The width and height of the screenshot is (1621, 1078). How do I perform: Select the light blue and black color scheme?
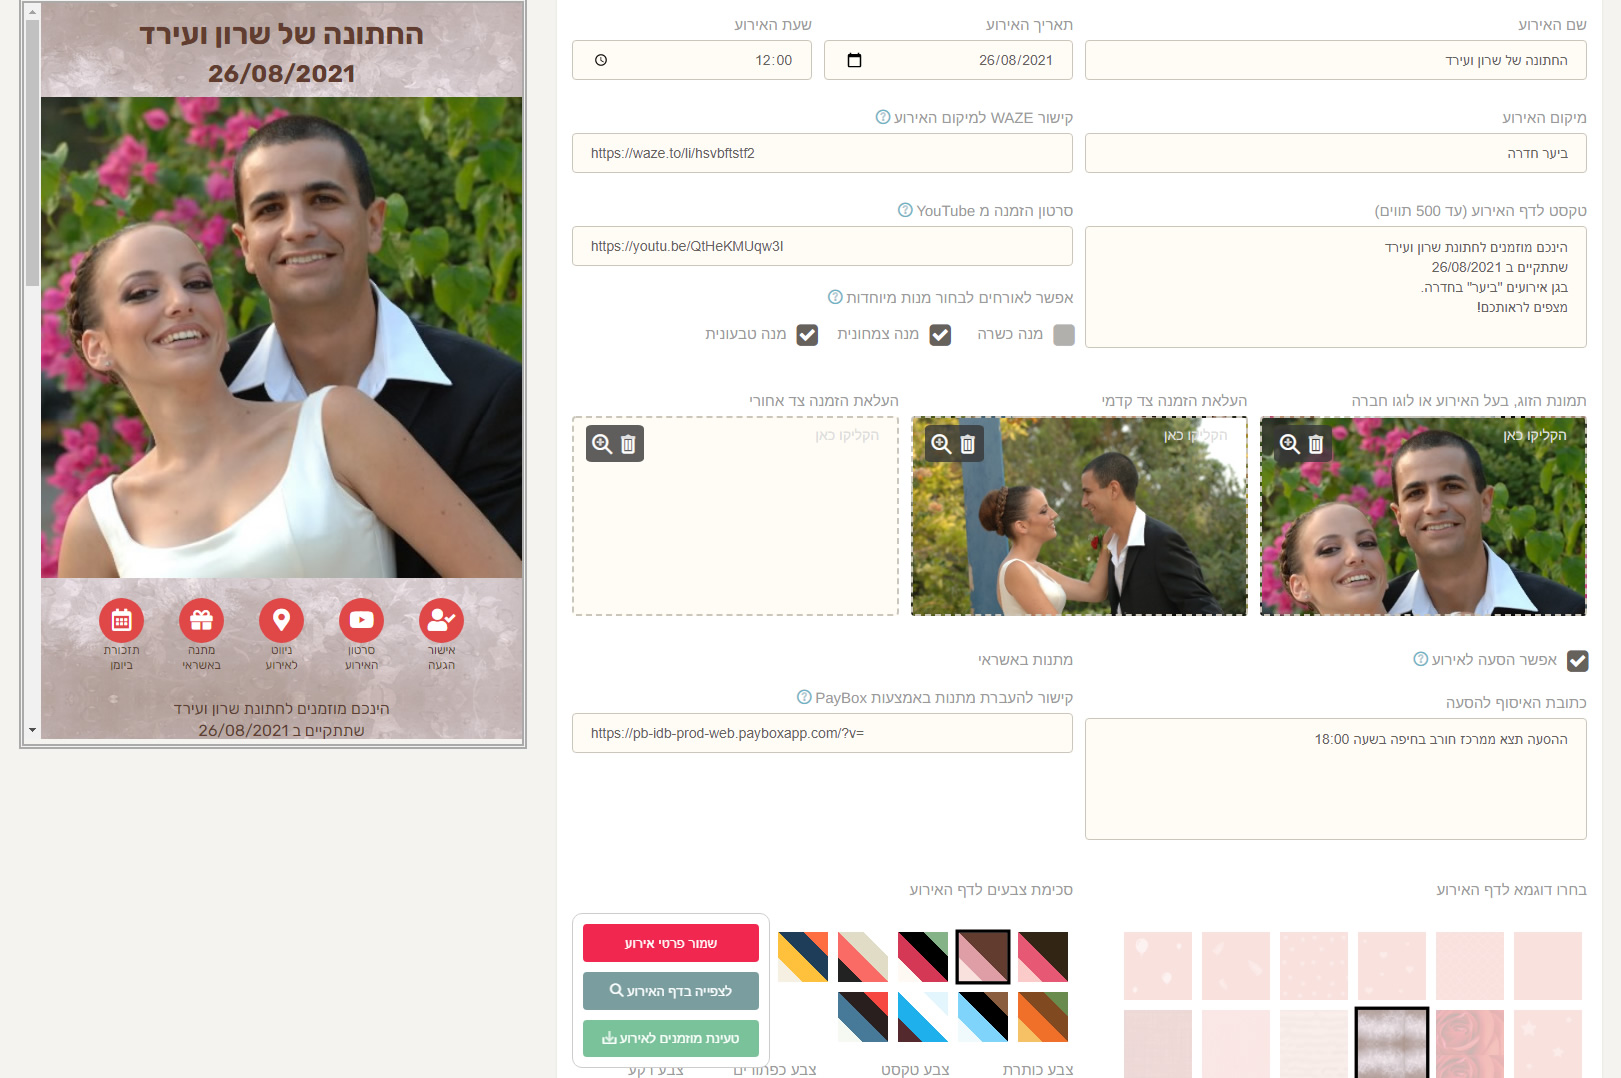click(983, 1017)
